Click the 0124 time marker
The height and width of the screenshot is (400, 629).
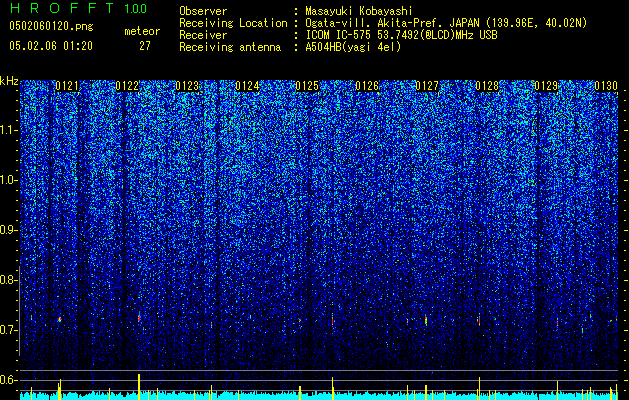[247, 86]
